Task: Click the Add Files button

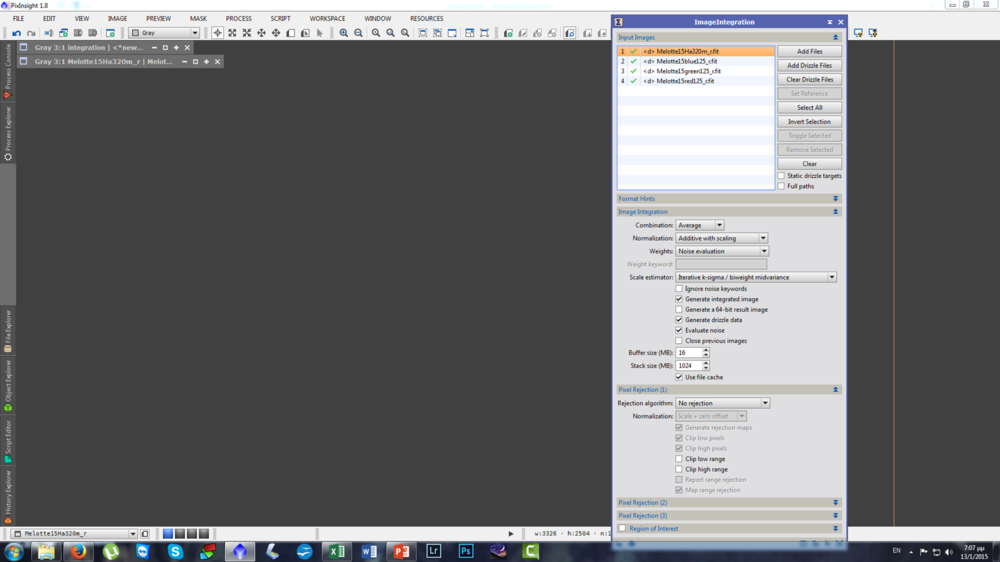Action: (x=809, y=51)
